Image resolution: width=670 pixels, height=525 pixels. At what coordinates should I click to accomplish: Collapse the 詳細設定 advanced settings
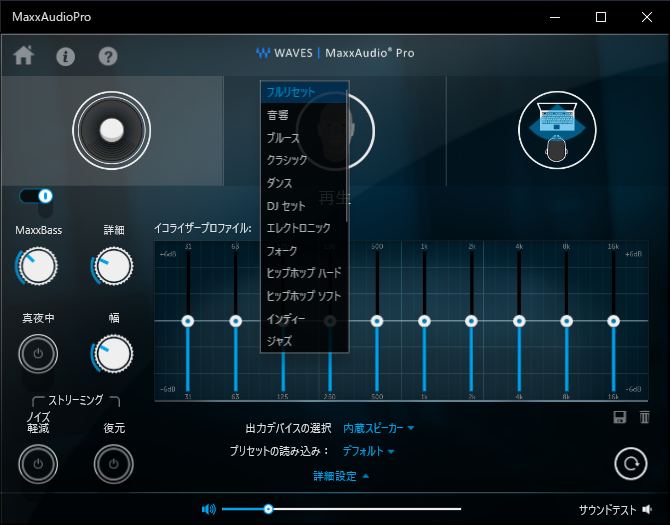pyautogui.click(x=341, y=476)
